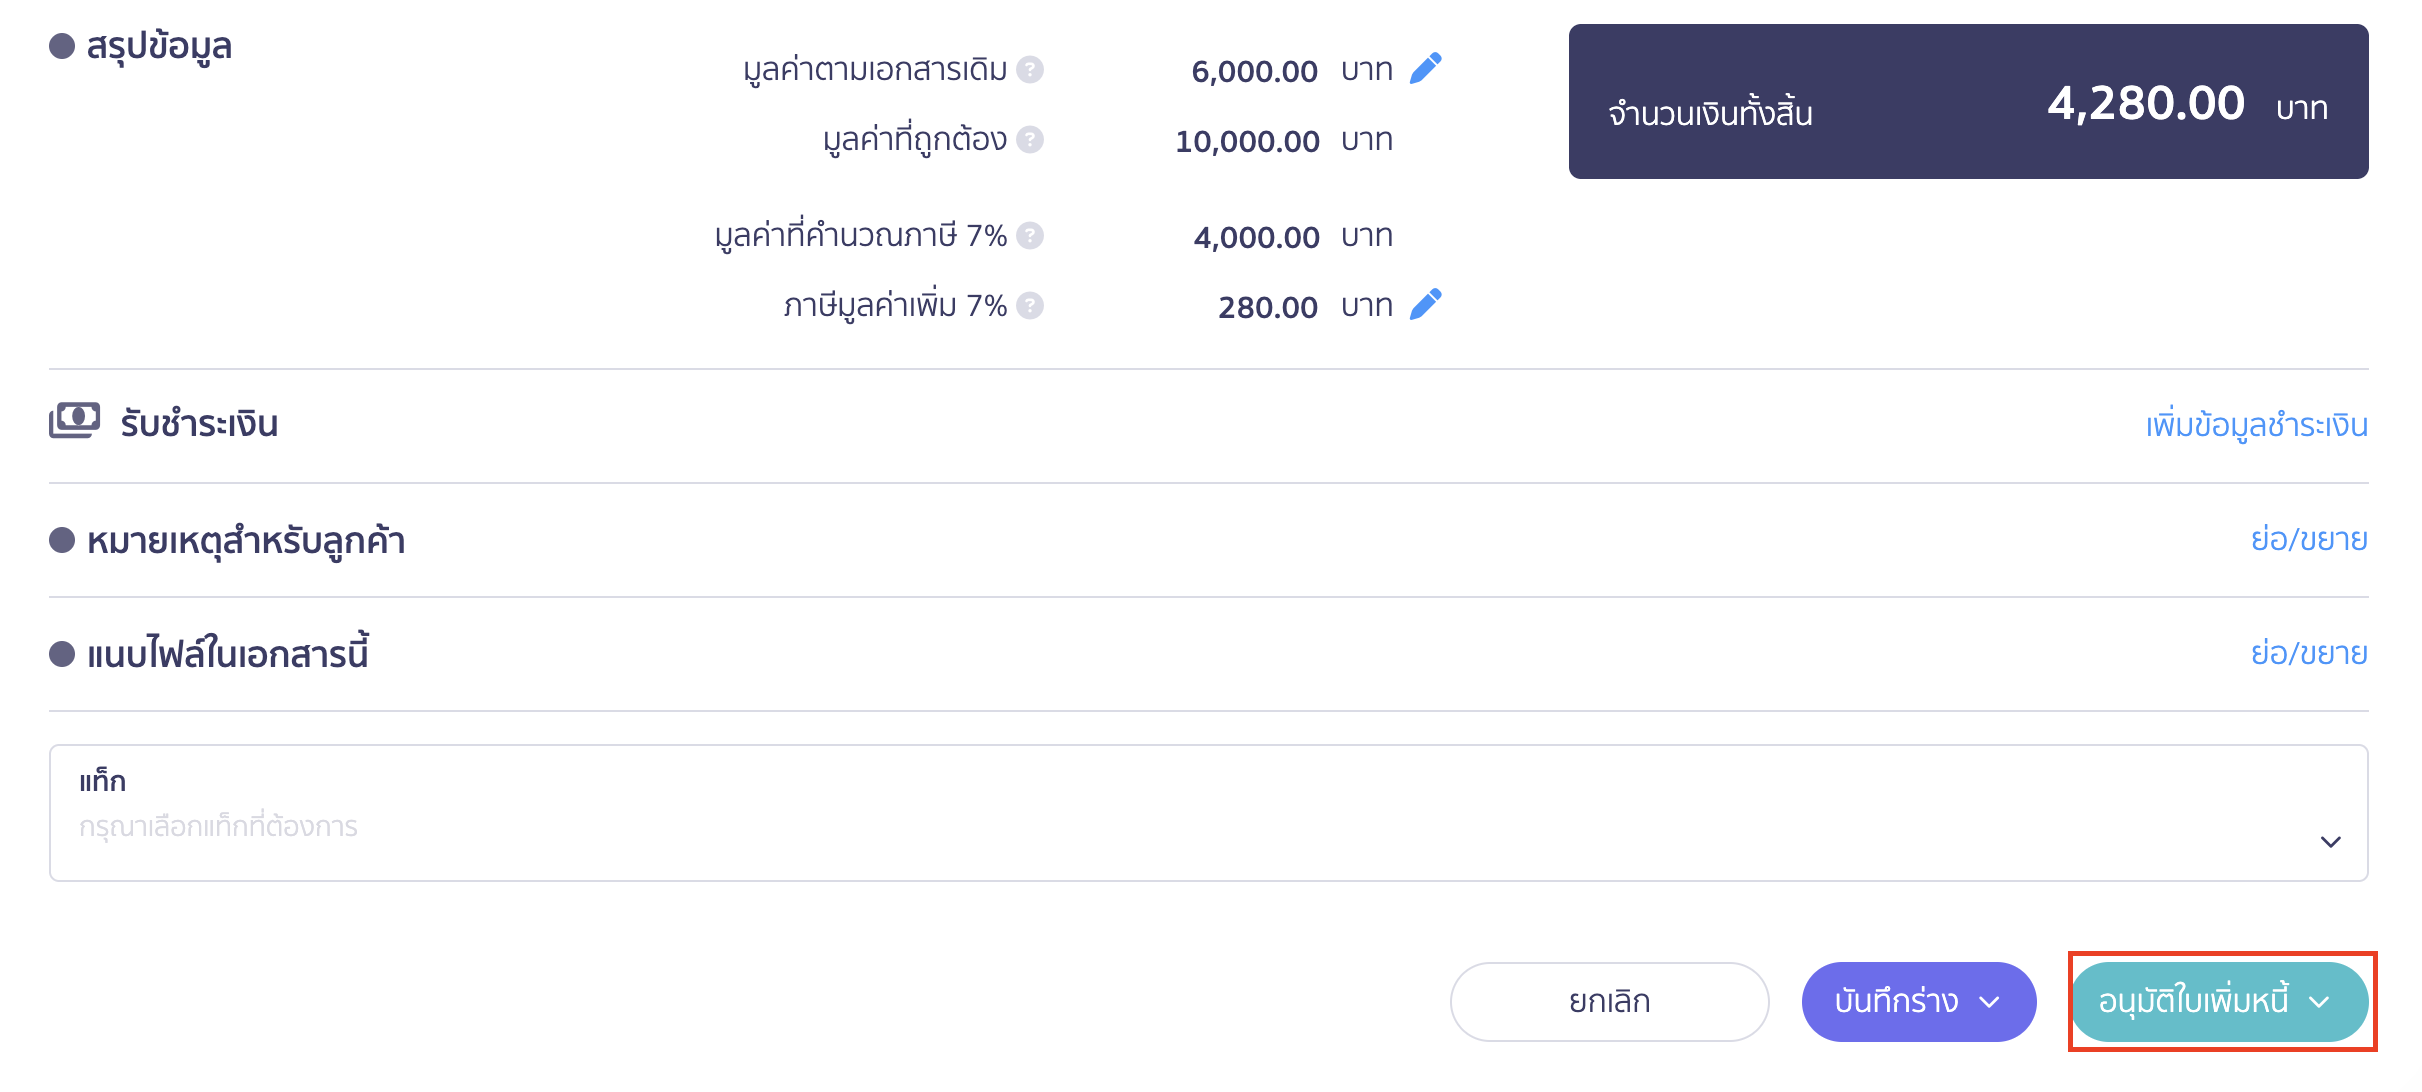Image resolution: width=2422 pixels, height=1092 pixels.
Task: Expand the แนบไฟล์ในเอกสารนี้ section
Action: coord(2309,654)
